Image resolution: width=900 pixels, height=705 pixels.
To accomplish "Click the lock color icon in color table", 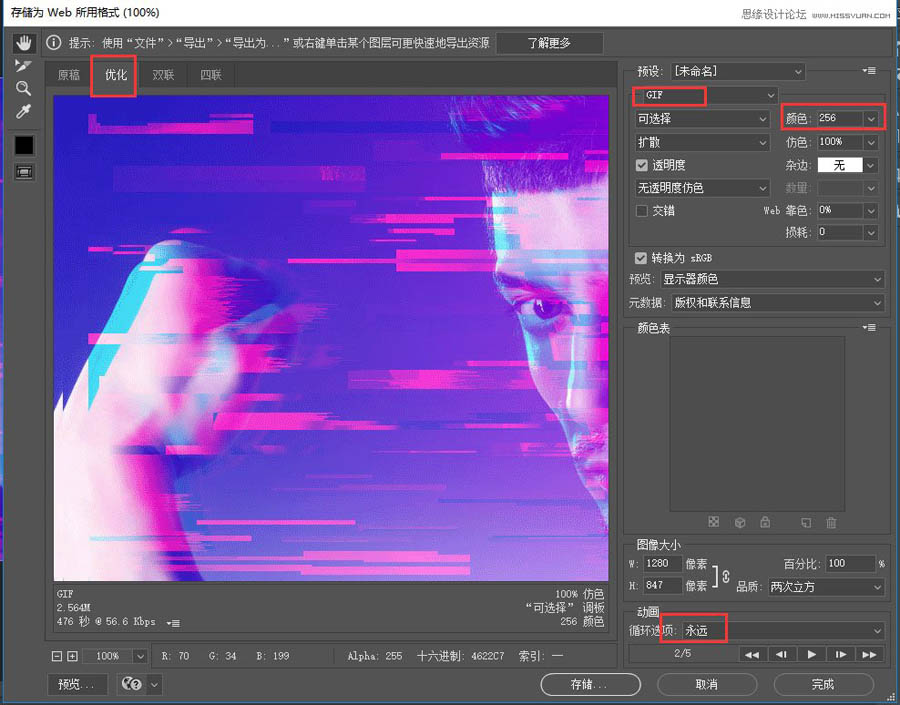I will coord(765,522).
